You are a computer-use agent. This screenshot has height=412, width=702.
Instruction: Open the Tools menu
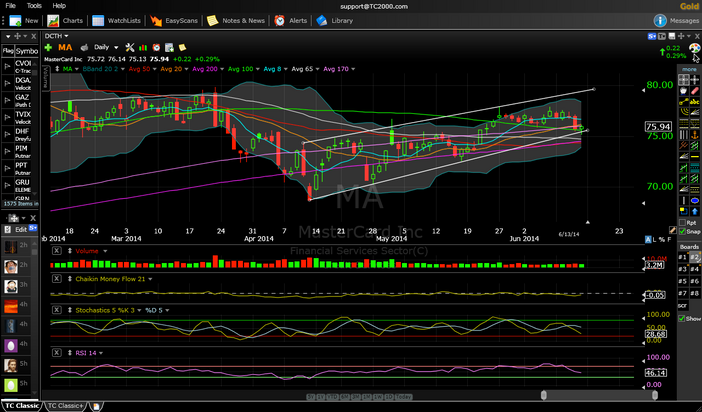[34, 6]
